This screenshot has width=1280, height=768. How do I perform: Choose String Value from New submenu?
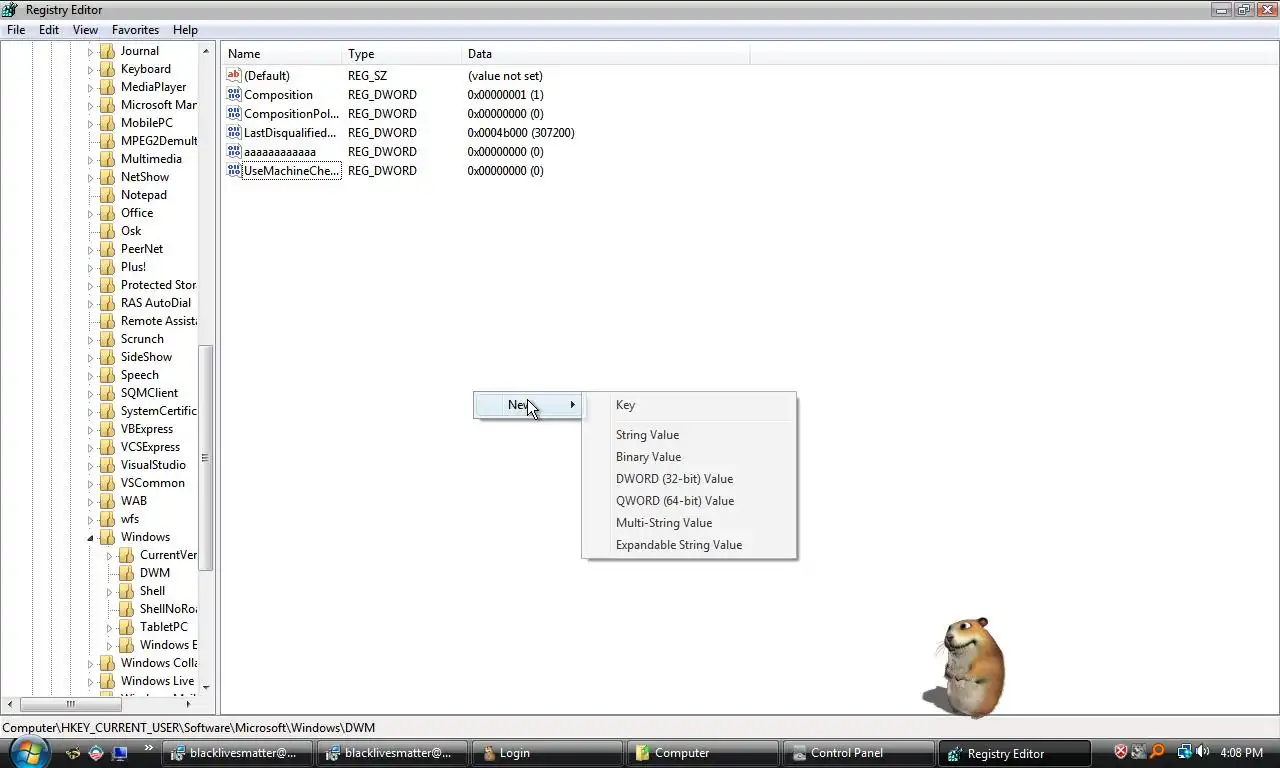(689, 435)
